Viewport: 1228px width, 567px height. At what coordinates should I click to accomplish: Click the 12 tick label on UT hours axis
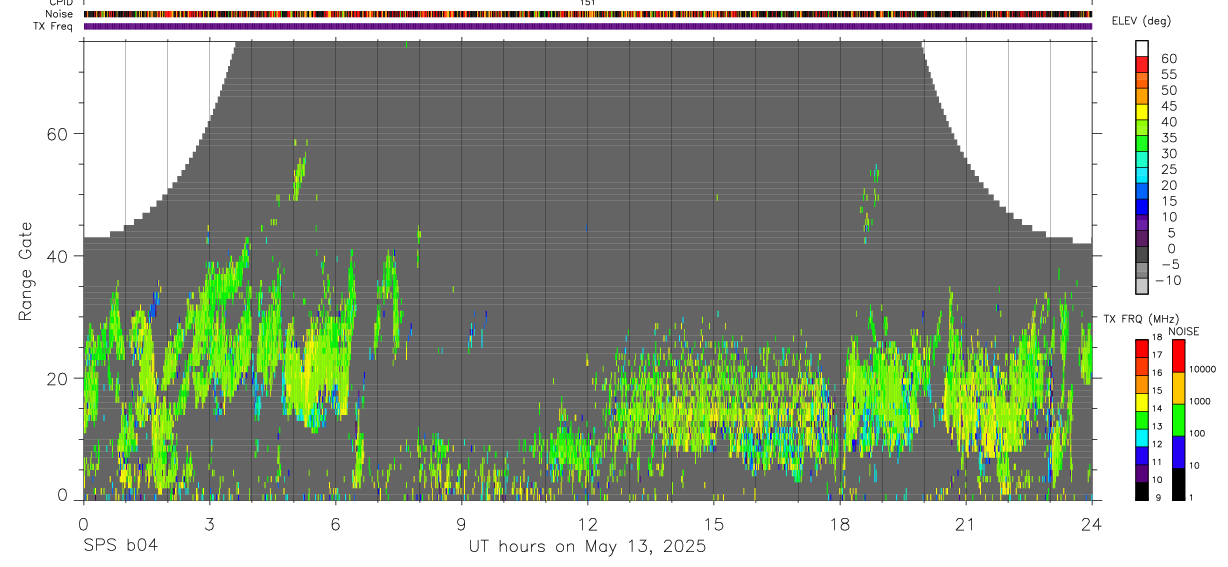point(587,523)
